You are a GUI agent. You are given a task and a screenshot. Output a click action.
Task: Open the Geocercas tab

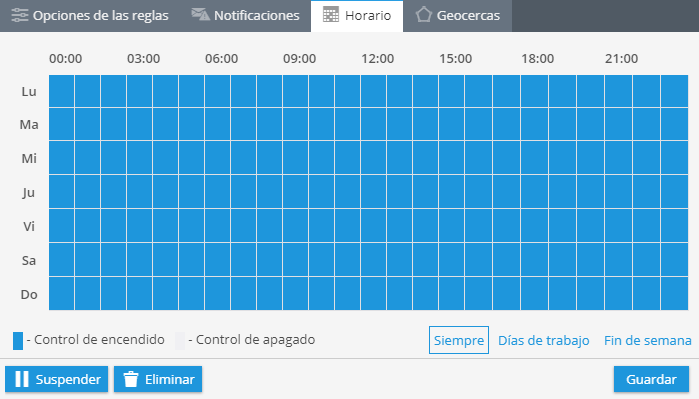(458, 16)
